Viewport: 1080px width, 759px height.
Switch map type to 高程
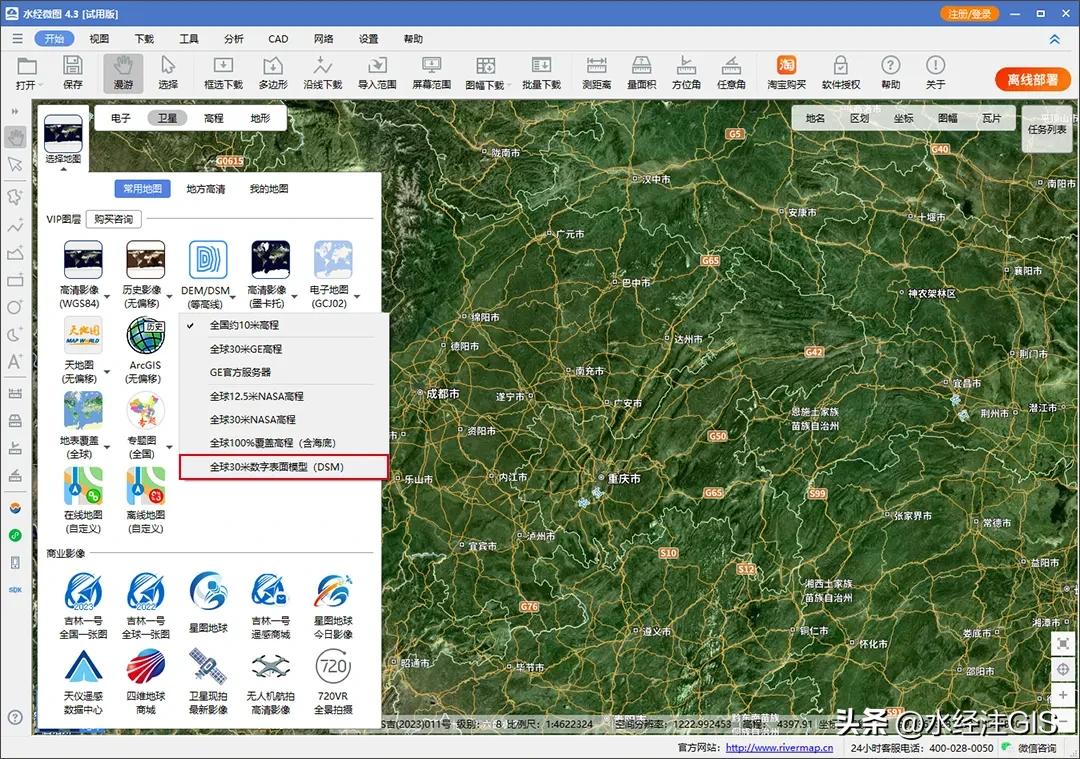(x=214, y=118)
